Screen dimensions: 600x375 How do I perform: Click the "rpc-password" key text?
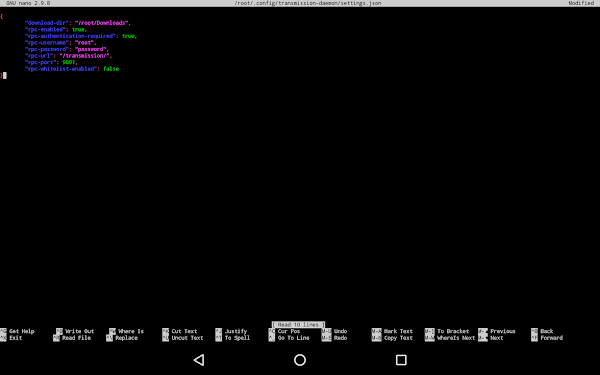[47, 49]
